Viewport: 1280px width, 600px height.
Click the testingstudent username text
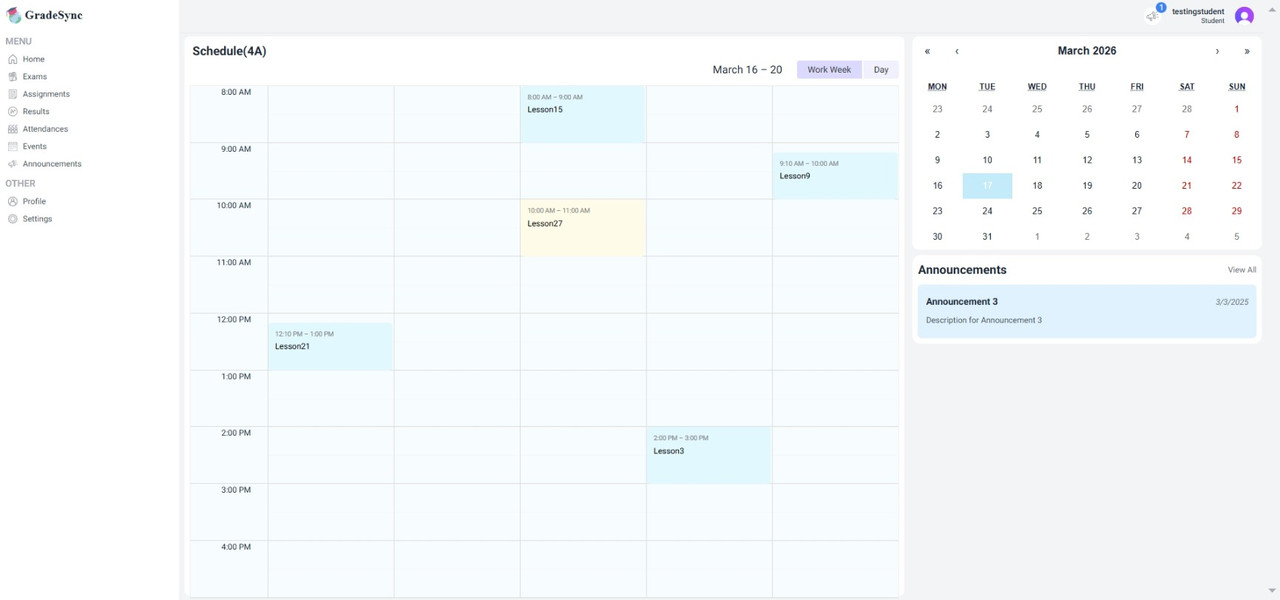(x=1198, y=12)
